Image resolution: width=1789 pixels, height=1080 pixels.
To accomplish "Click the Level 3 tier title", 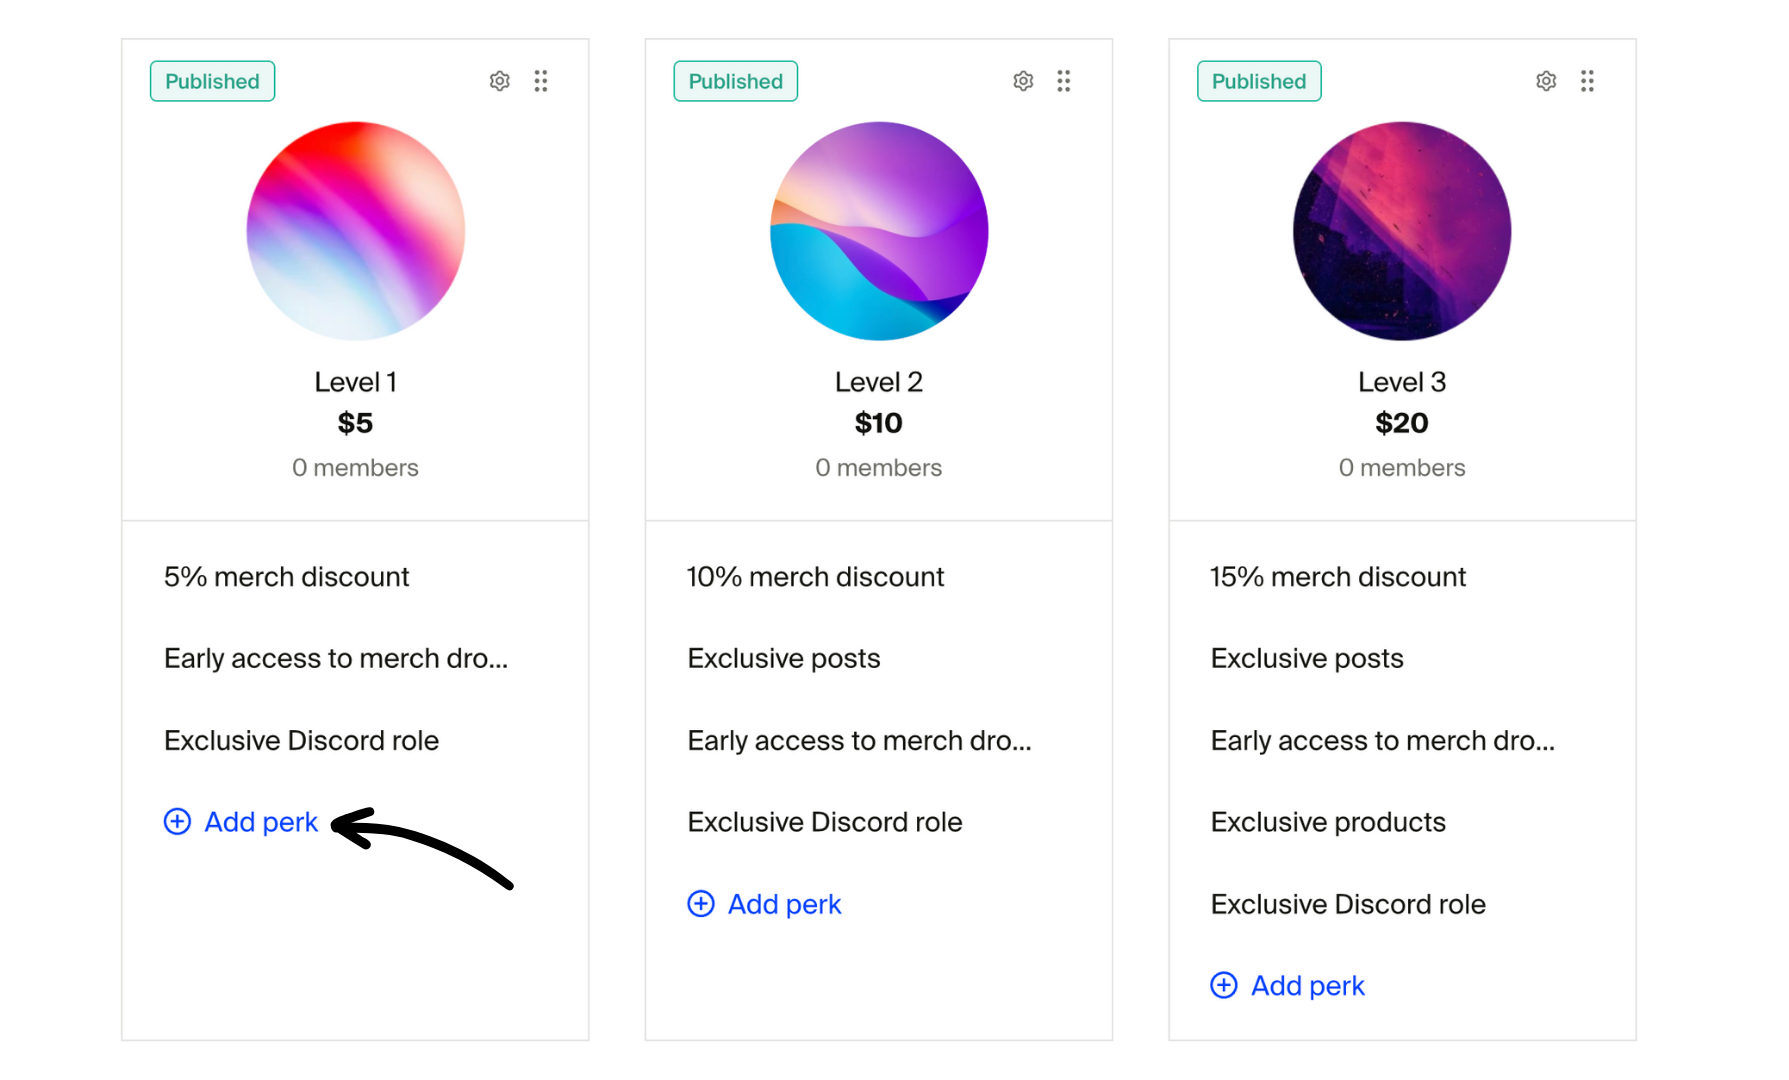I will [1402, 382].
